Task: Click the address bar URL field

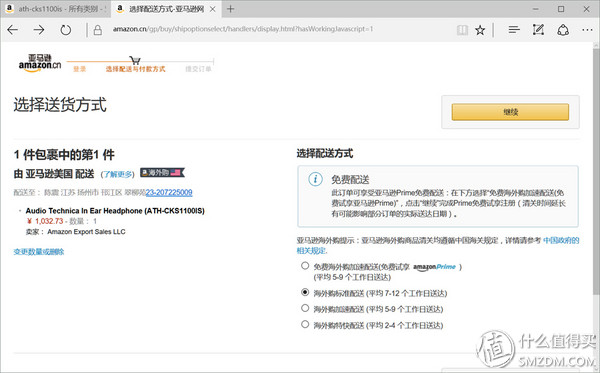Action: (x=243, y=29)
